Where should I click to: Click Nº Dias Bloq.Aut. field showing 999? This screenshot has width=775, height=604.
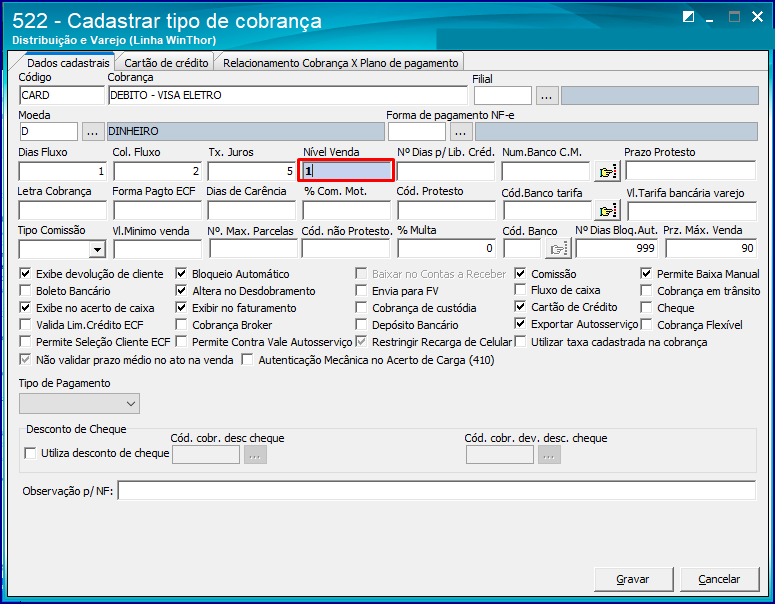click(x=616, y=249)
